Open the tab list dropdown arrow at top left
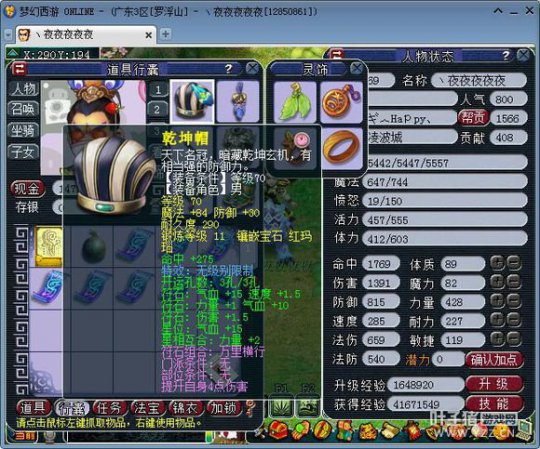 click(x=8, y=35)
